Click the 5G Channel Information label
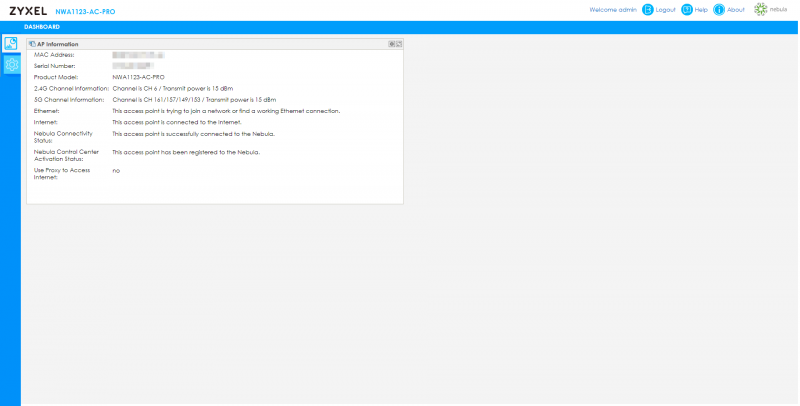This screenshot has height=406, width=800. 69,100
